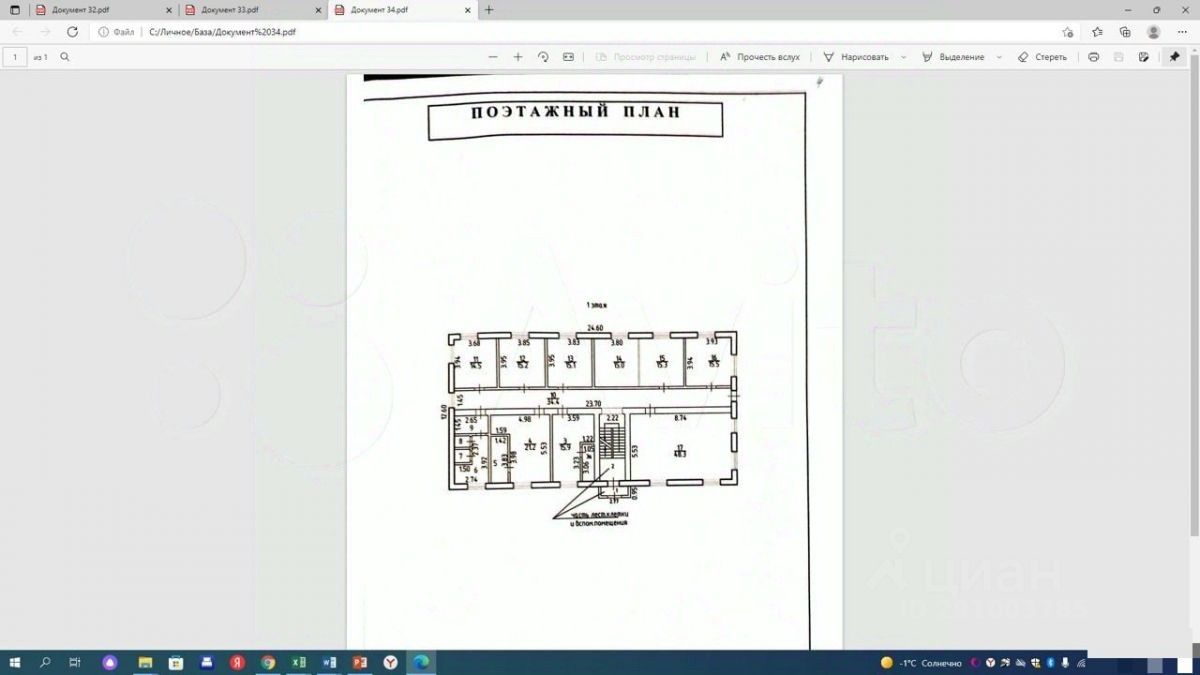Click the browser forward arrow
Viewport: 1200px width, 675px height.
click(45, 32)
